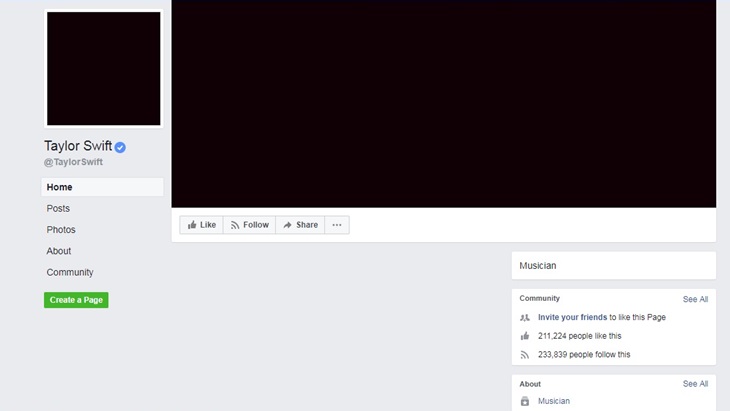The width and height of the screenshot is (730, 411).
Task: Navigate to the Community tab in the sidebar
Action: coord(70,272)
